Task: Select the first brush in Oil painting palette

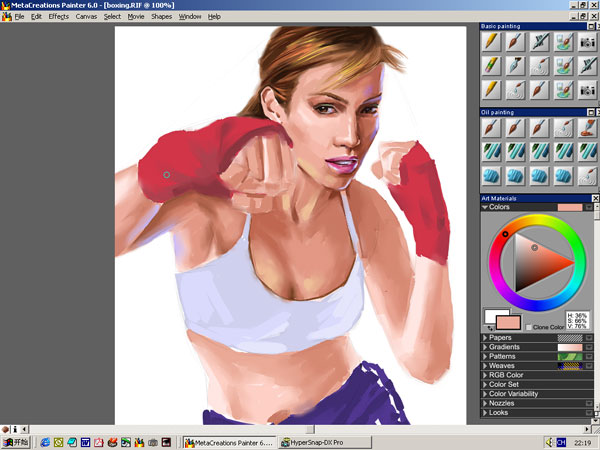Action: (490, 128)
